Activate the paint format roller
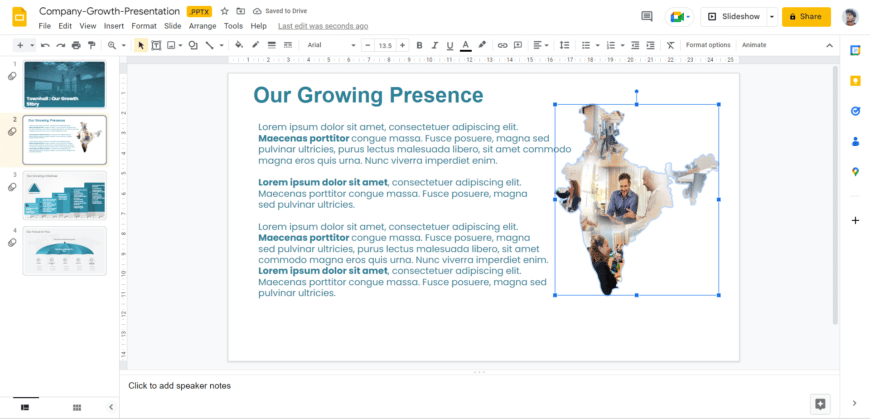The height and width of the screenshot is (419, 870). tap(92, 45)
